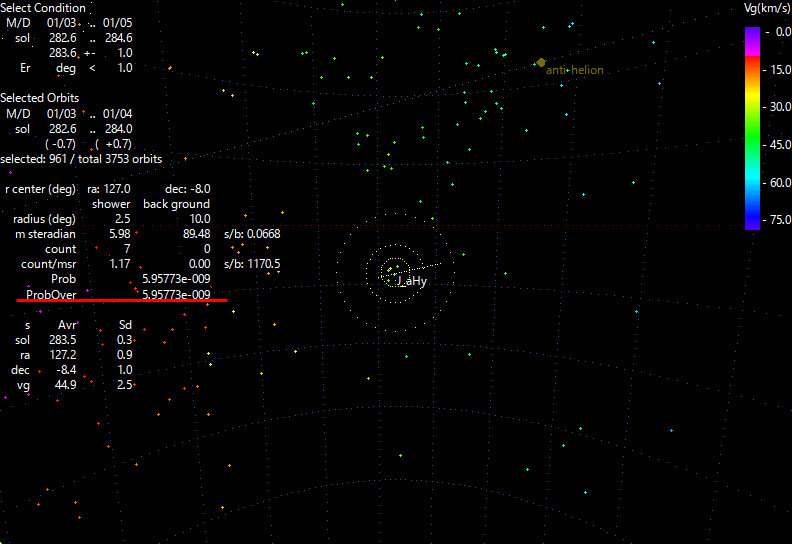Click the Select Condition heading
Image resolution: width=792 pixels, height=544 pixels.
tap(43, 8)
